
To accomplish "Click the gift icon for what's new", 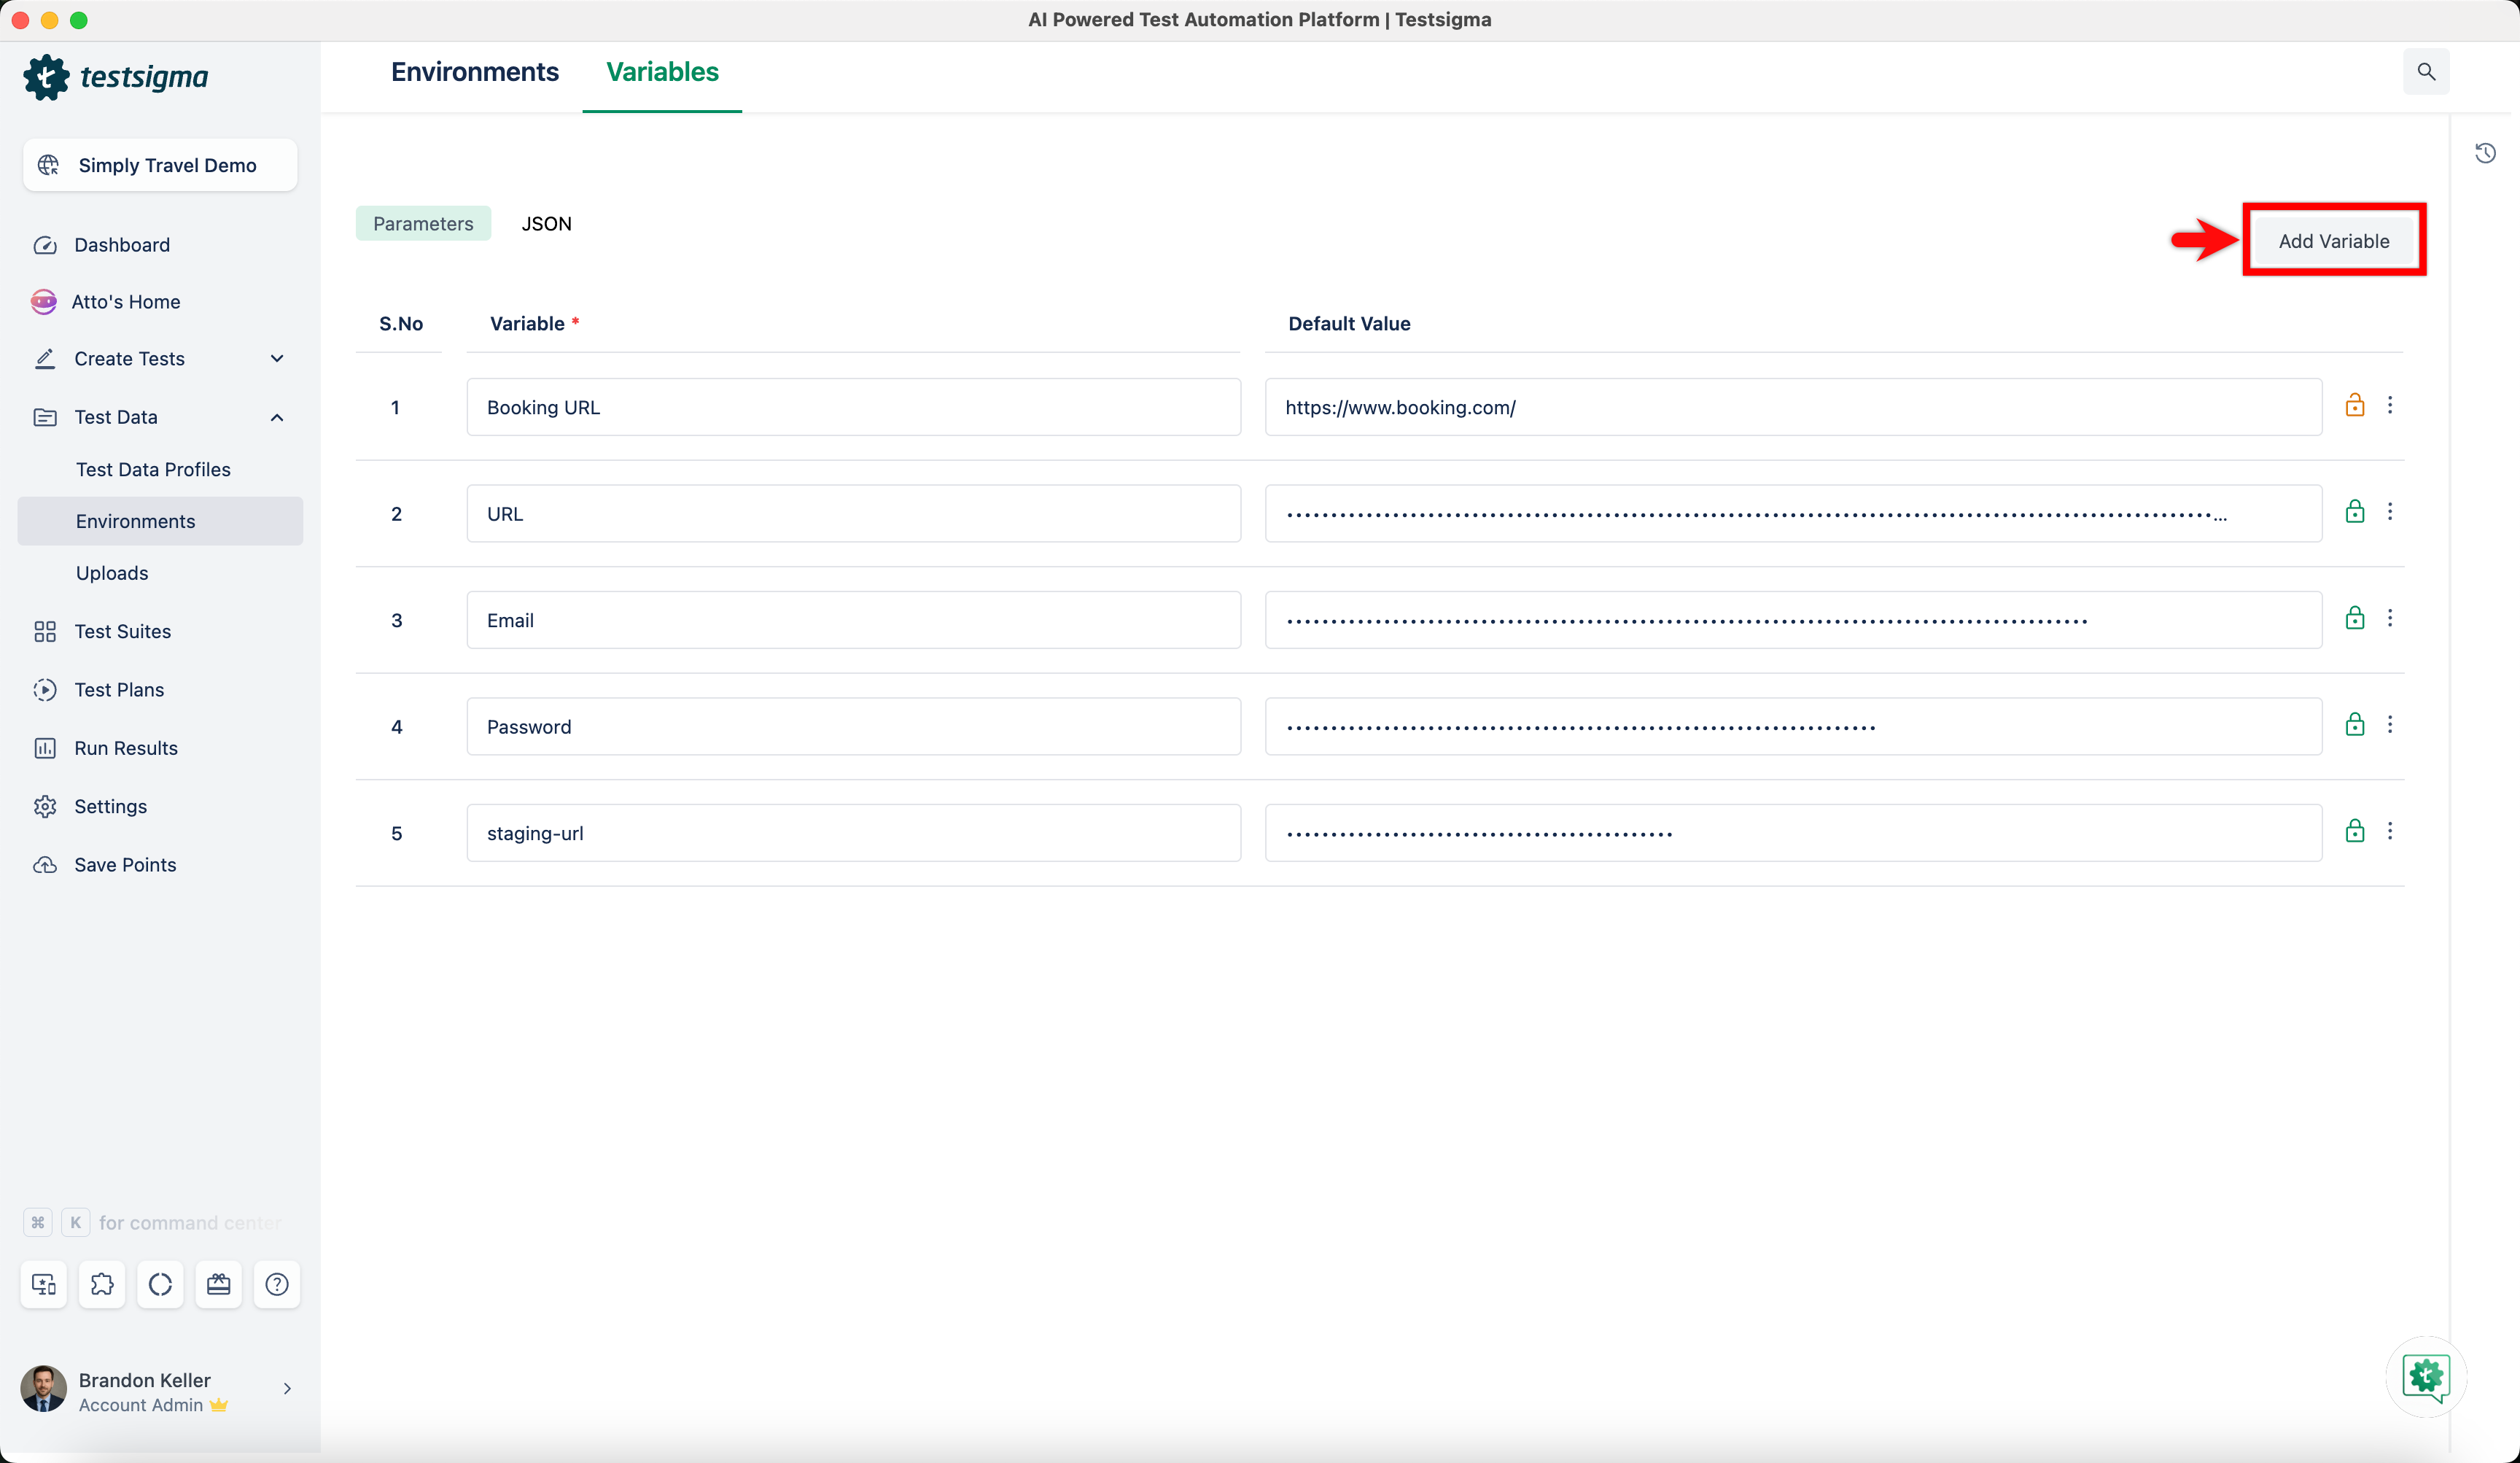I will pos(218,1284).
